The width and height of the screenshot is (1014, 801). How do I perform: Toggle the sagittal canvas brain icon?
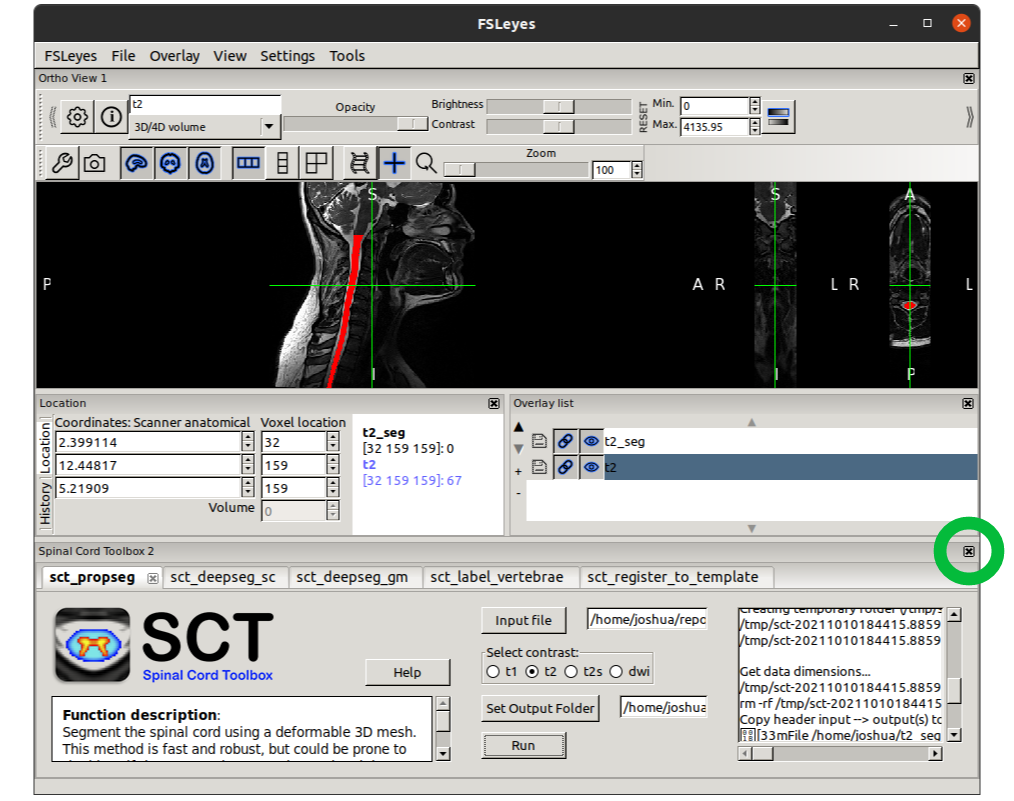pos(137,162)
